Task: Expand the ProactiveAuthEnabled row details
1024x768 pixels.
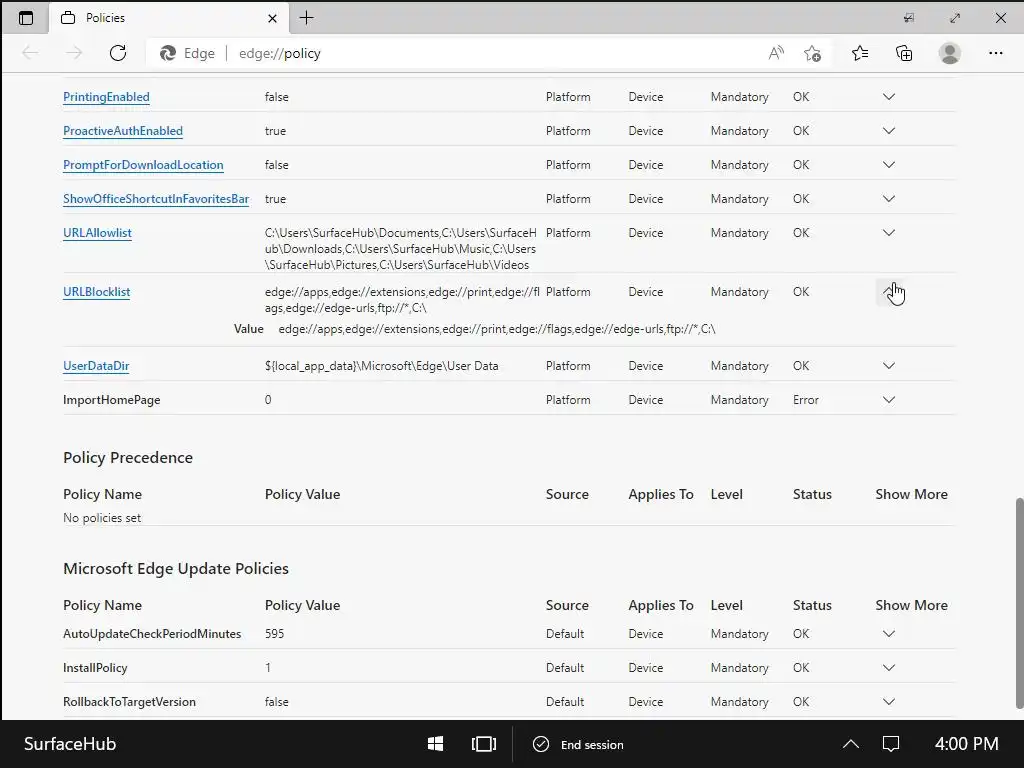Action: coord(889,131)
